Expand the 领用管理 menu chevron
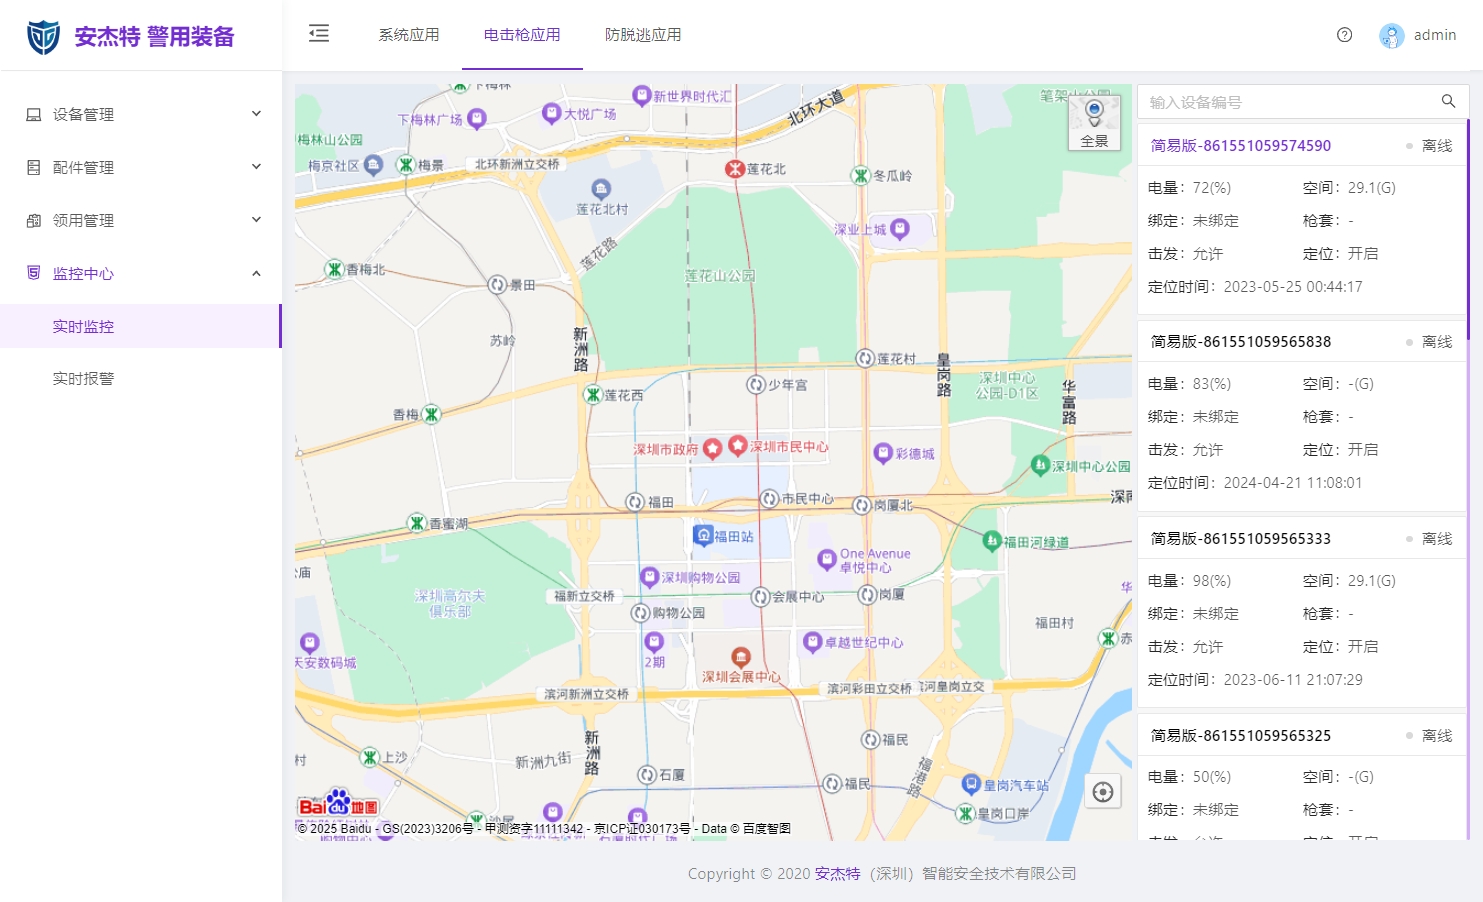1483x902 pixels. point(256,220)
